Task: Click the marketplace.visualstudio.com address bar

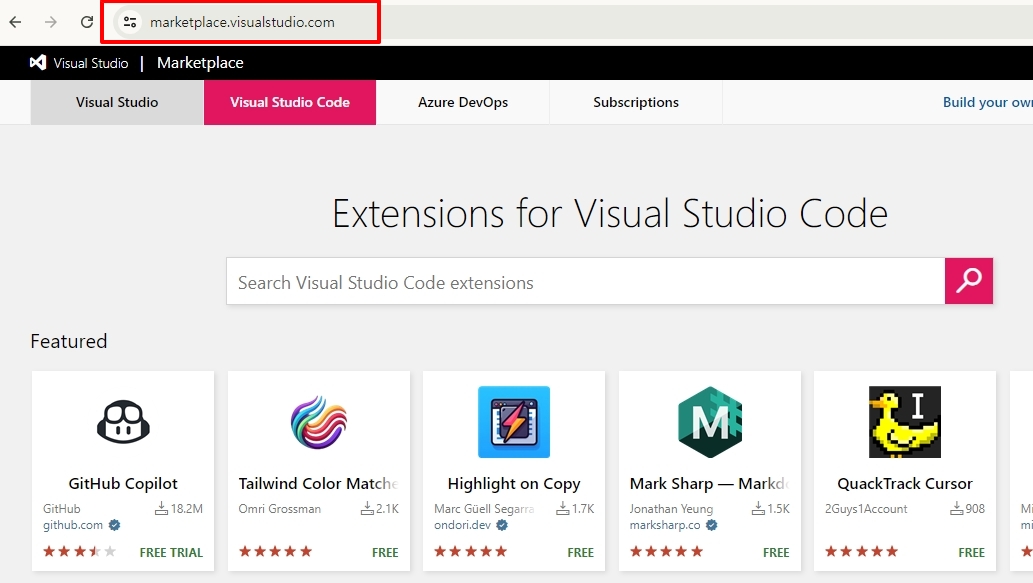Action: (x=241, y=22)
